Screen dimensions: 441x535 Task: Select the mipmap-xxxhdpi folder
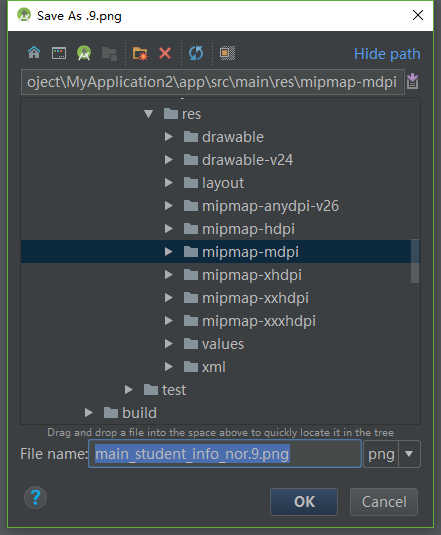click(x=249, y=321)
